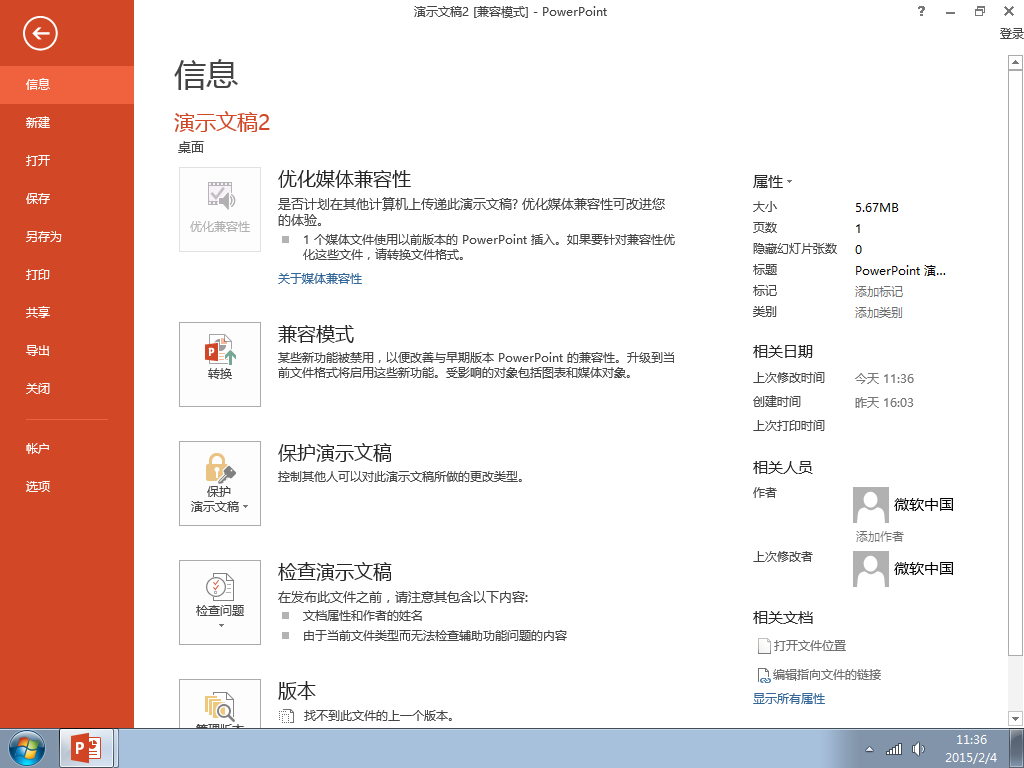This screenshot has height=768, width=1024.
Task: Click the file size value 5.67MB
Action: click(877, 208)
